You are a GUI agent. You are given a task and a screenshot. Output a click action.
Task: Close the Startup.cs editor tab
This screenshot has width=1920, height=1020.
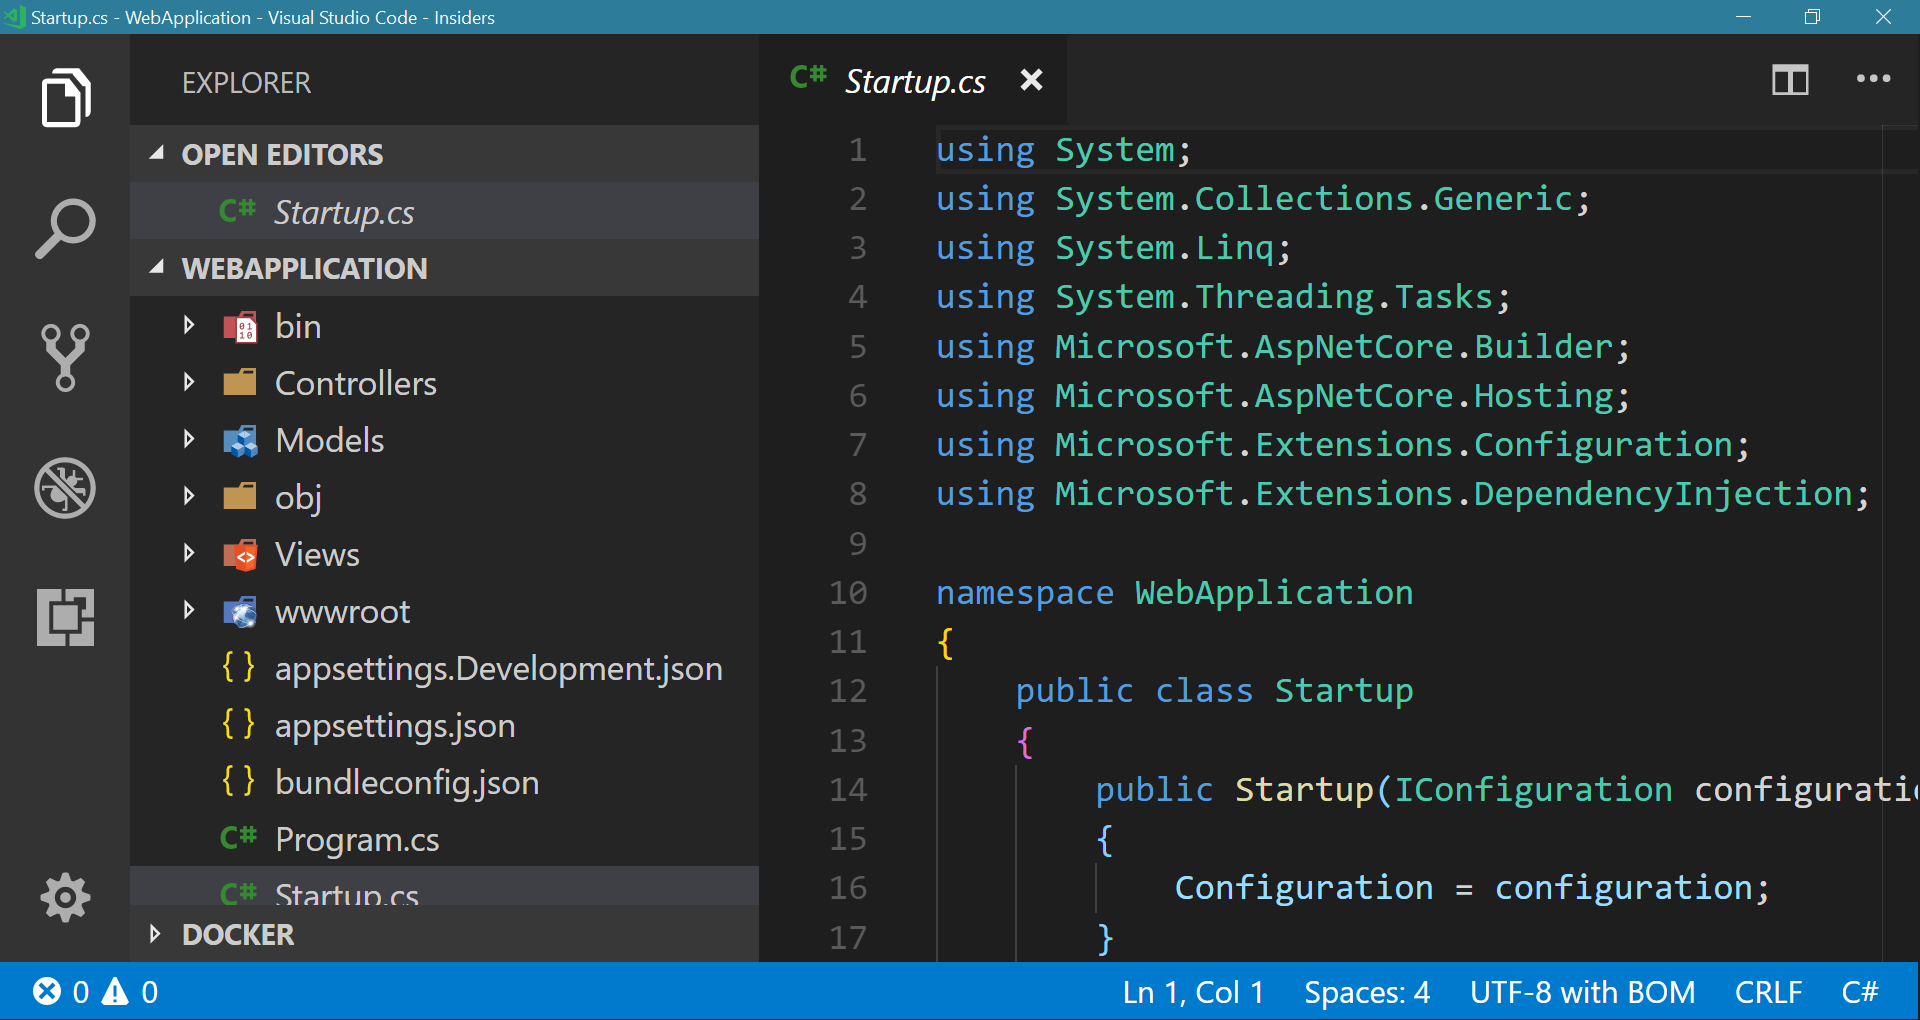point(1031,80)
